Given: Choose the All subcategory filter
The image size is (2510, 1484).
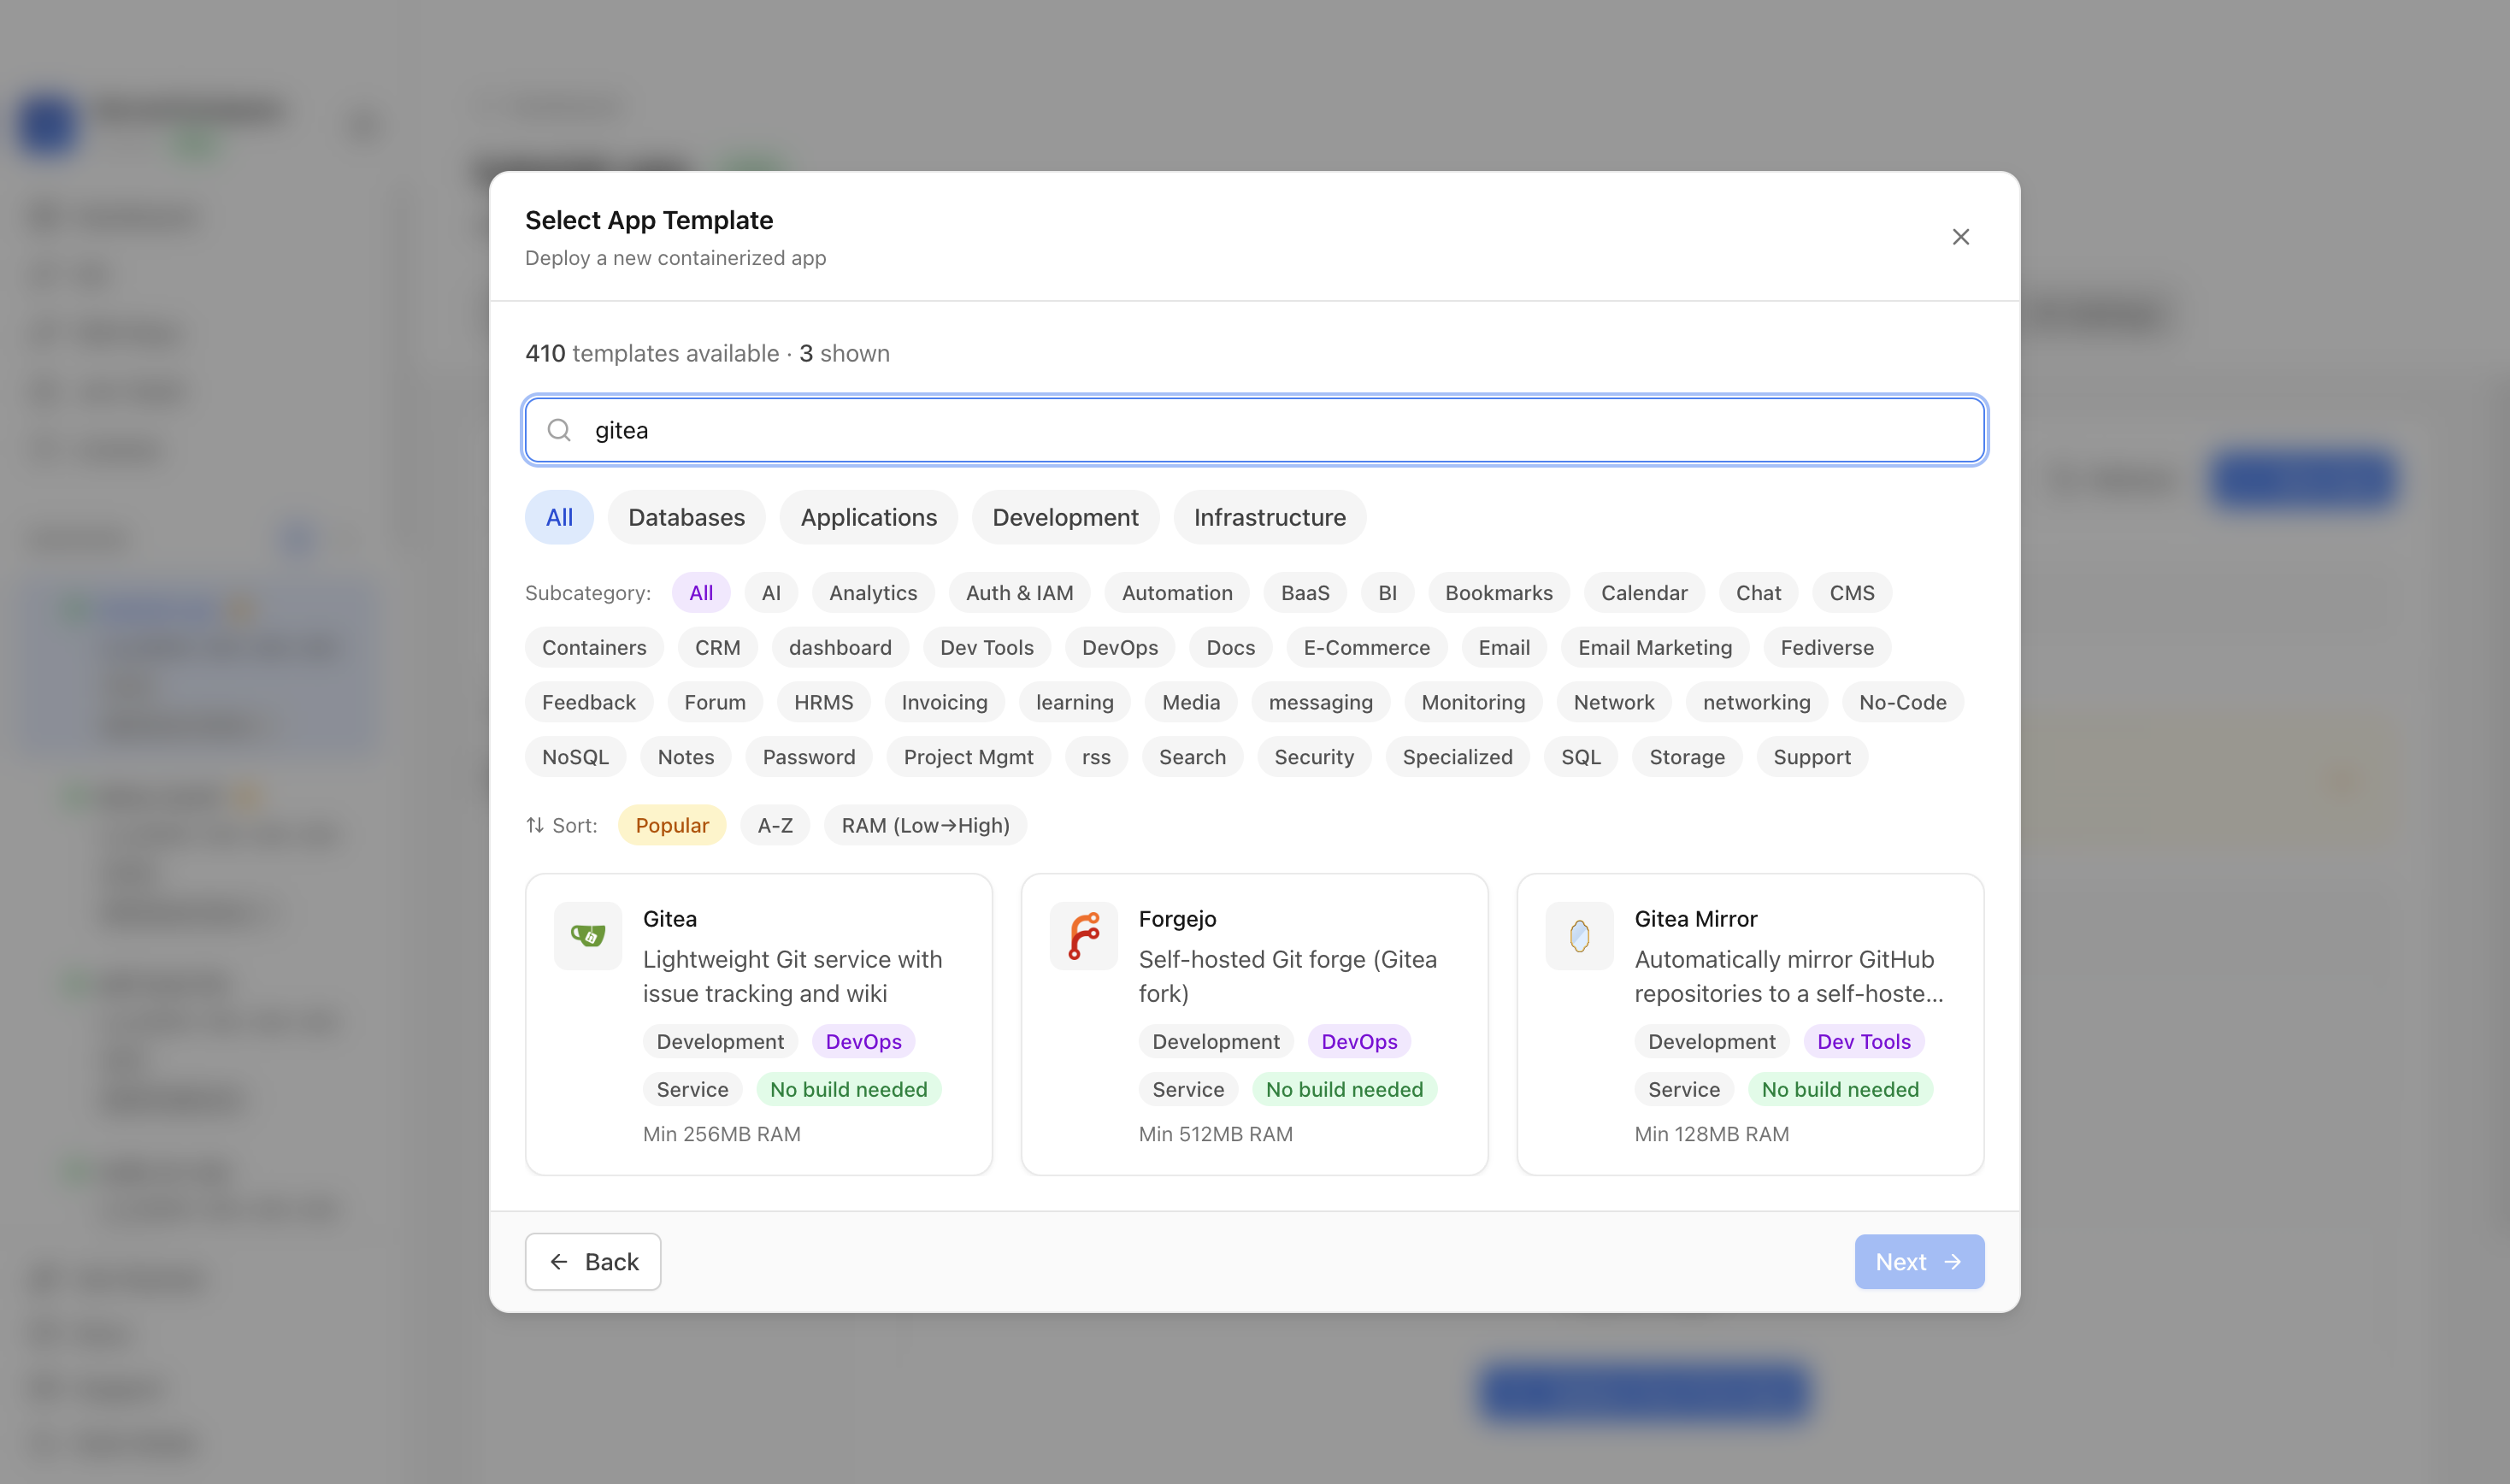Looking at the screenshot, I should [701, 593].
